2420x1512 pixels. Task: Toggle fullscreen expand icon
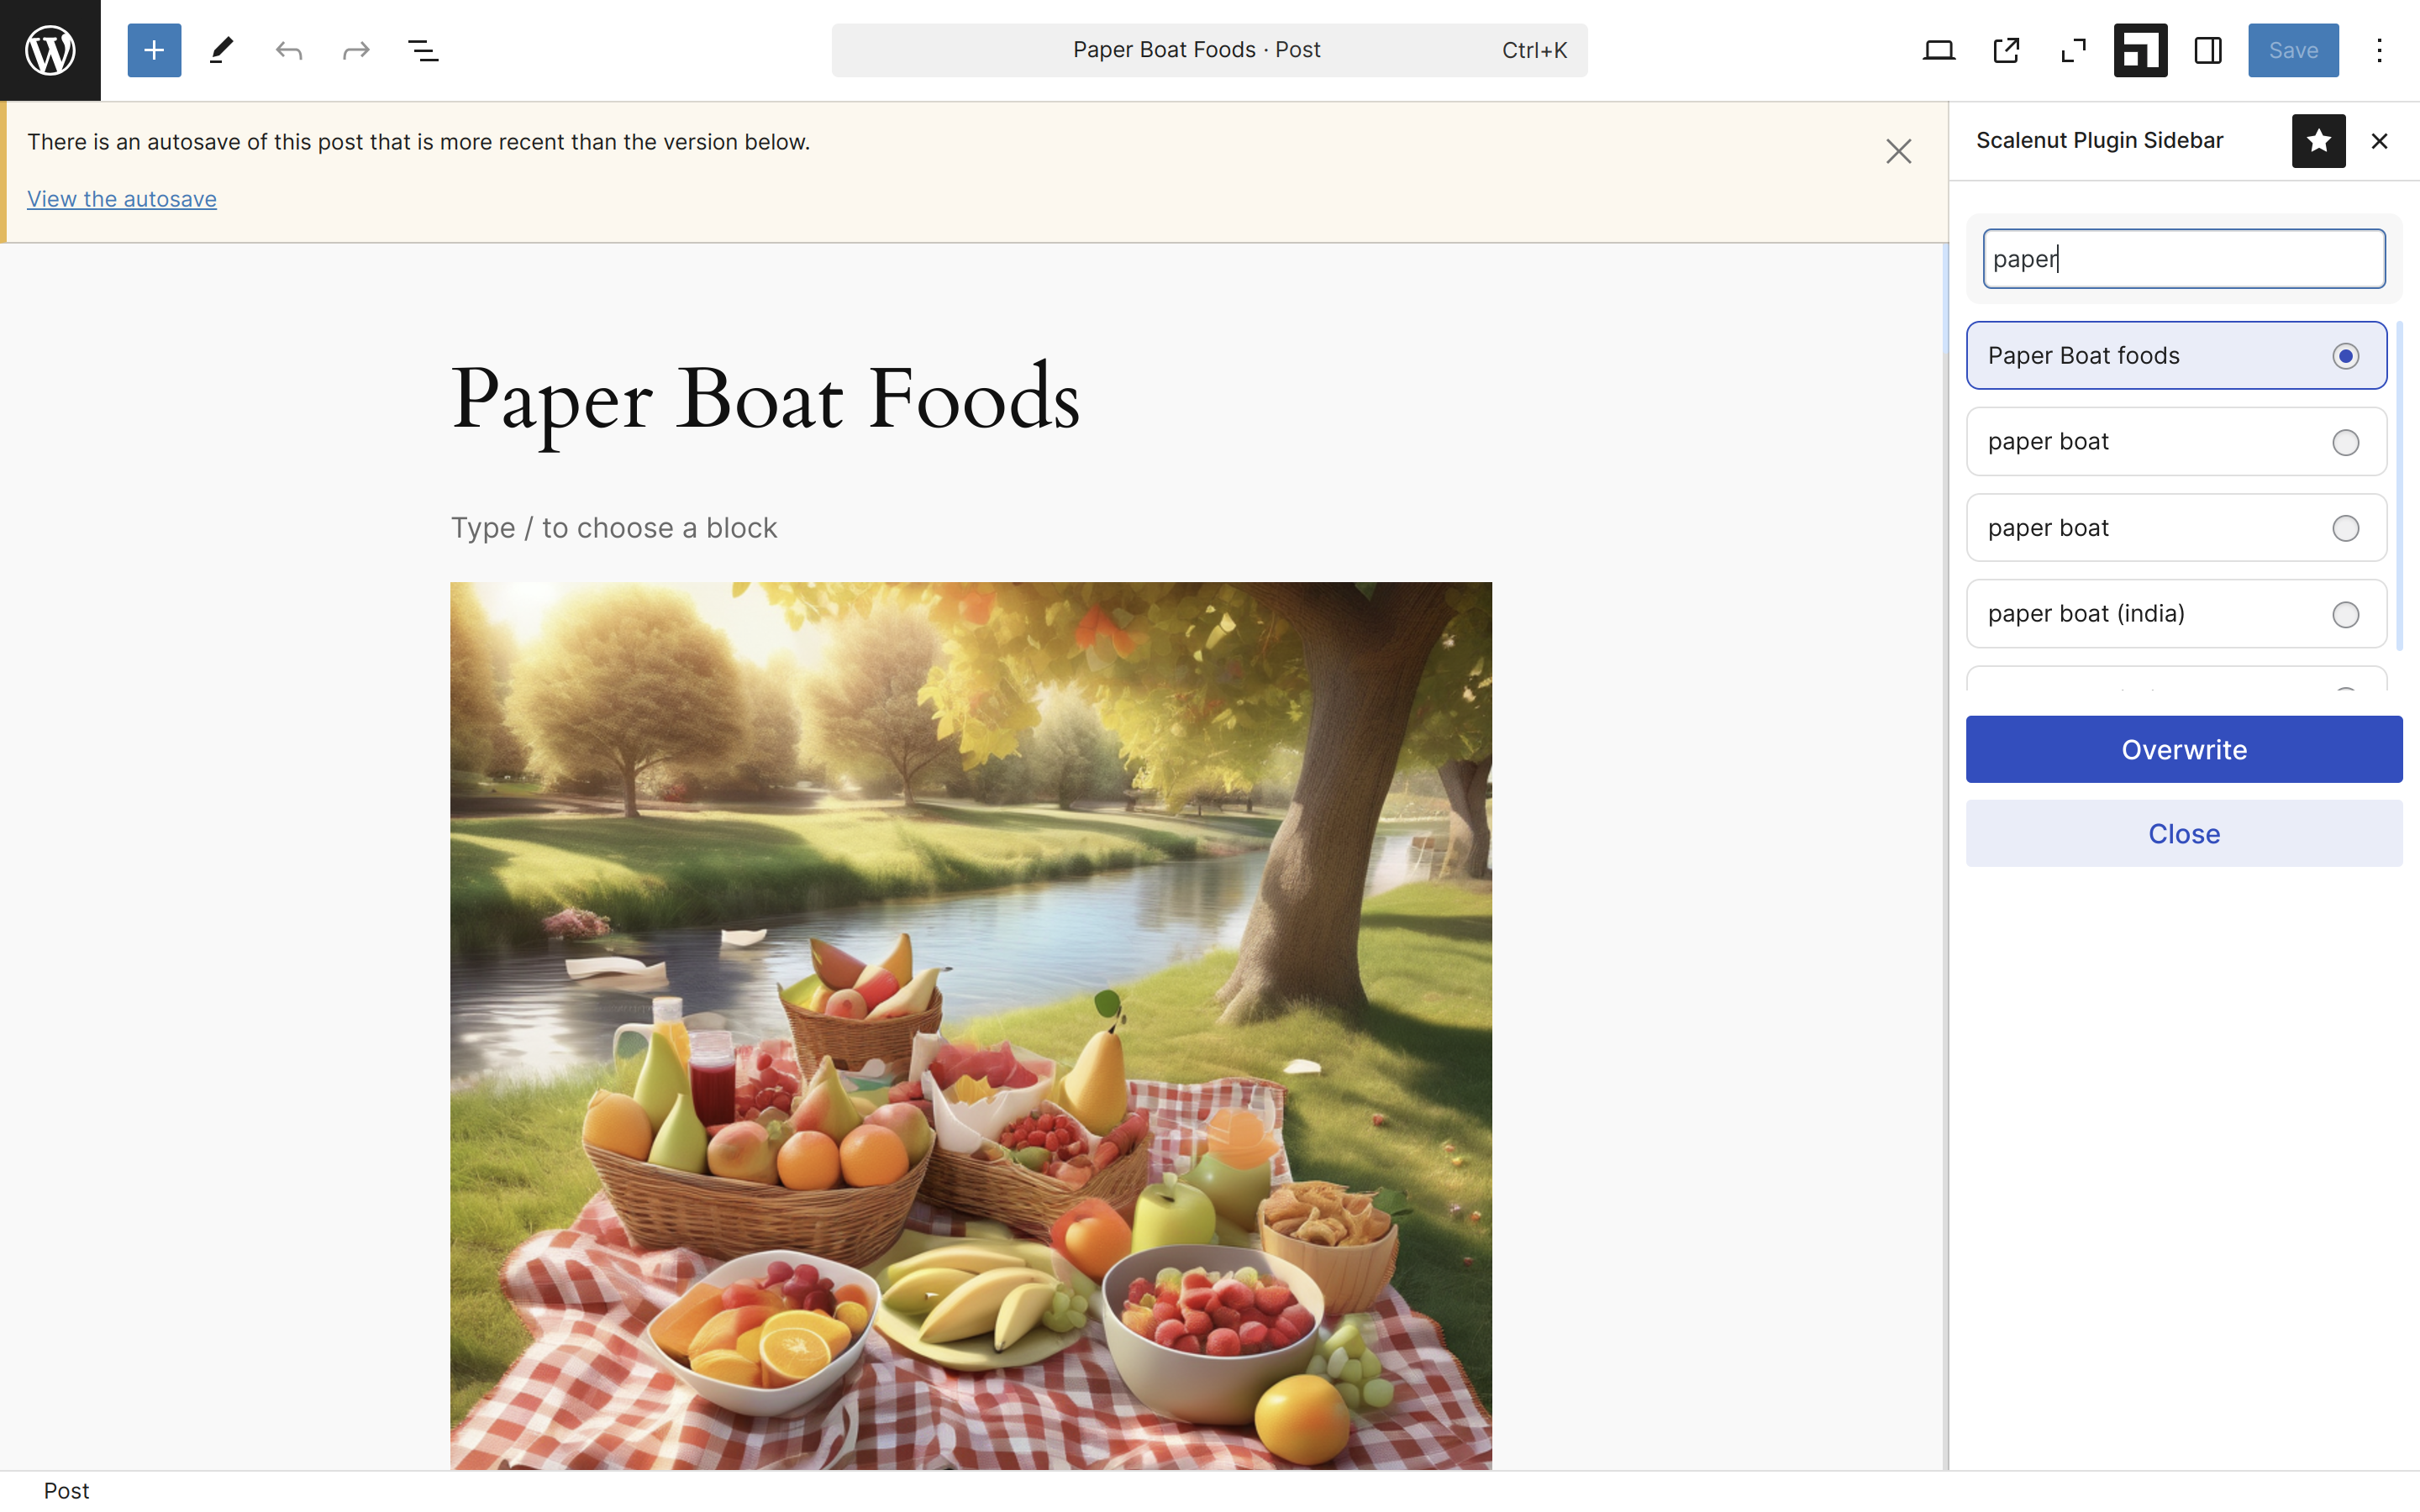coord(2073,50)
